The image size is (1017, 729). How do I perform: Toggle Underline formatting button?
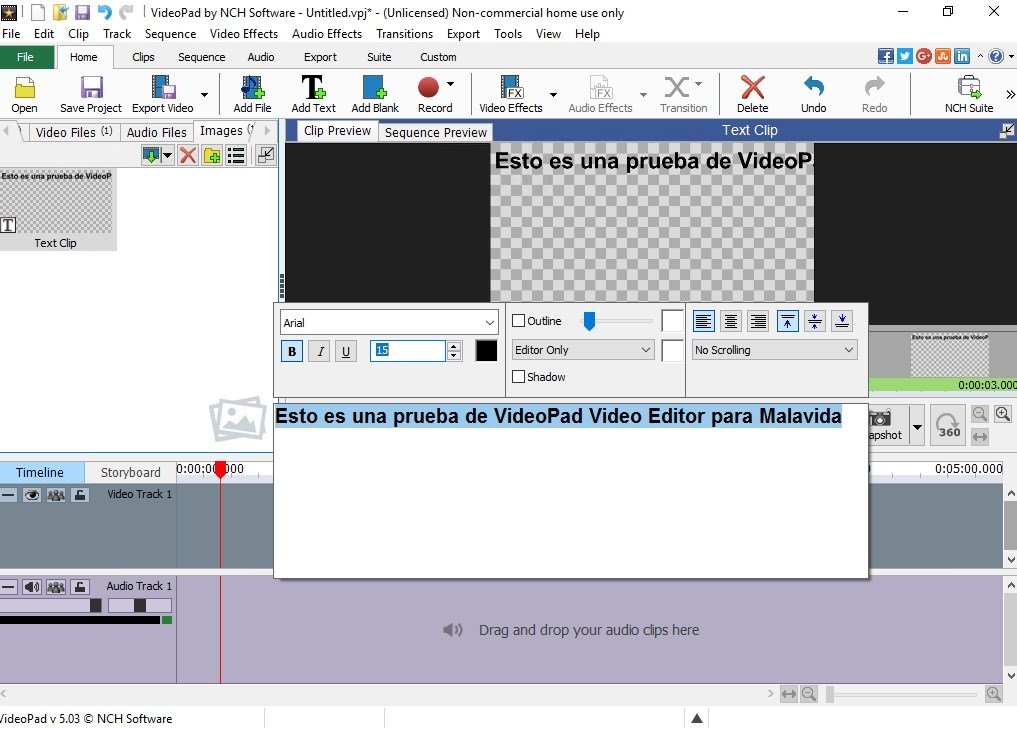(x=346, y=351)
